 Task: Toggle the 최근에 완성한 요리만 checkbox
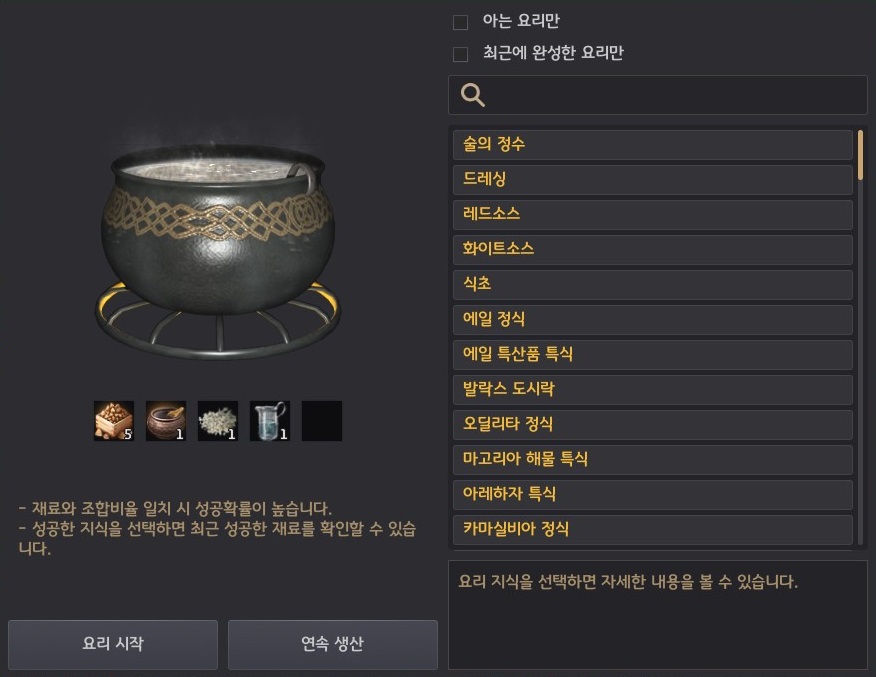pos(460,54)
